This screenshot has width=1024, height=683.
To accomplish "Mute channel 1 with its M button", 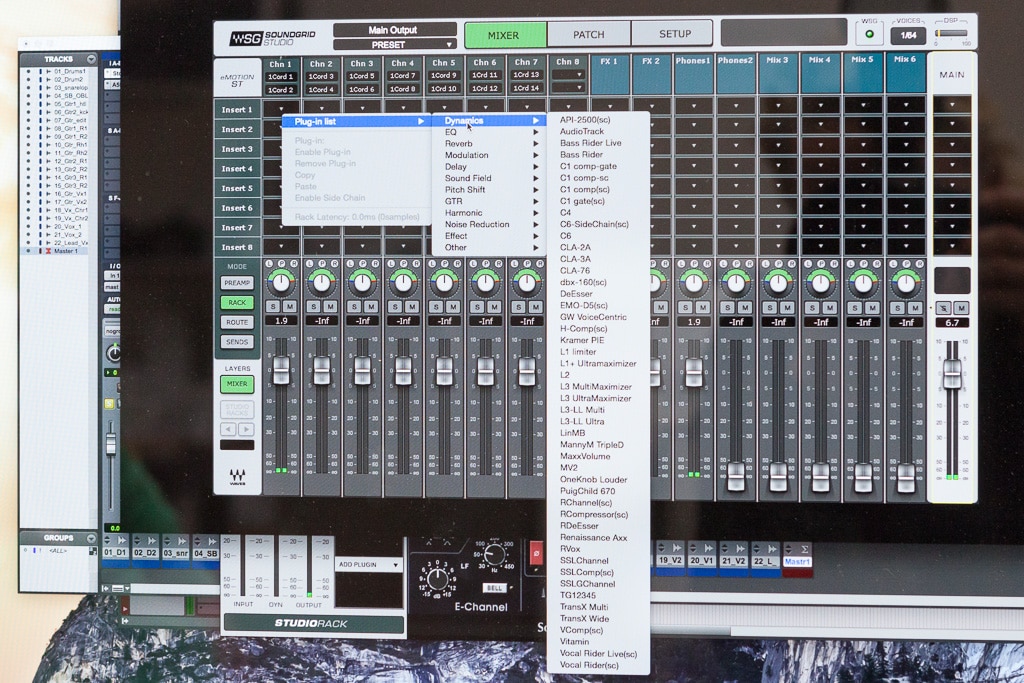I will [290, 306].
